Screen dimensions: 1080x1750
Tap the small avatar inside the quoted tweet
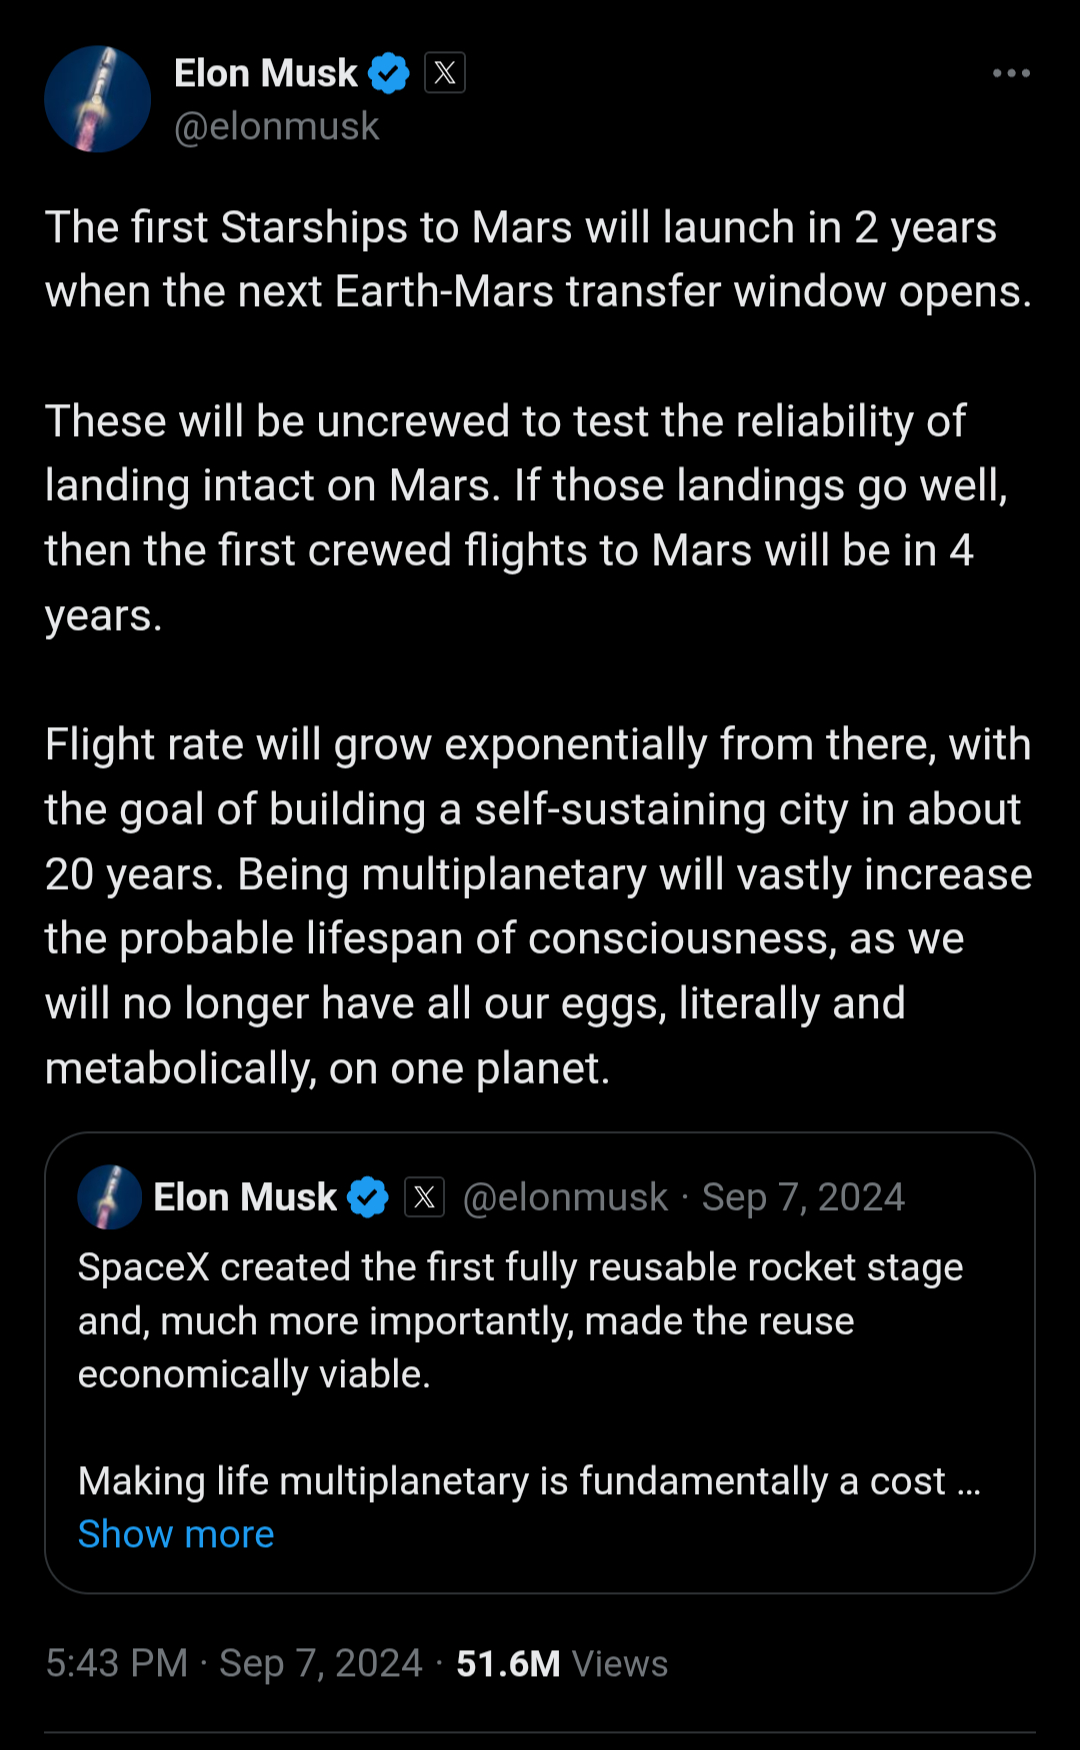point(110,1197)
